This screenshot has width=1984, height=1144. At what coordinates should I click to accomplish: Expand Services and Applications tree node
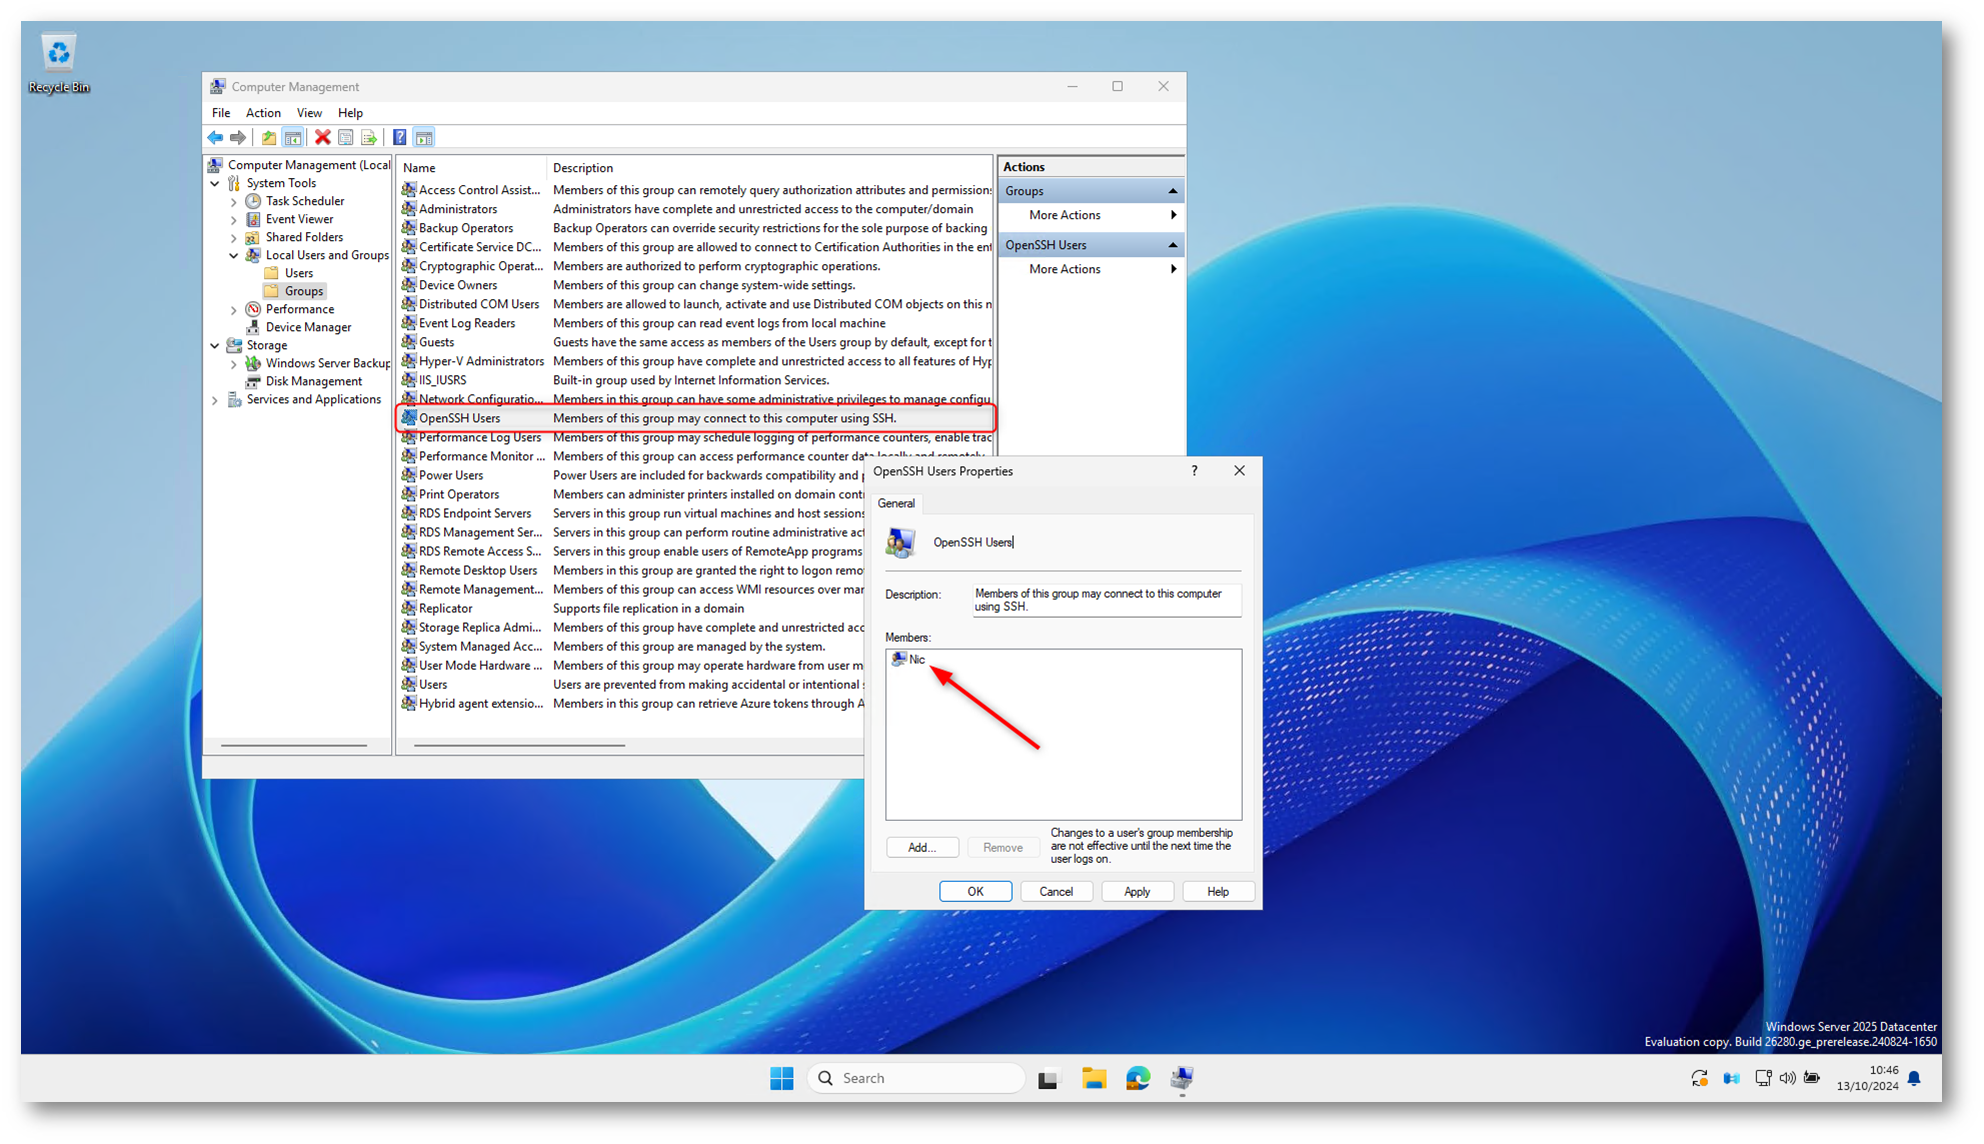tap(215, 400)
